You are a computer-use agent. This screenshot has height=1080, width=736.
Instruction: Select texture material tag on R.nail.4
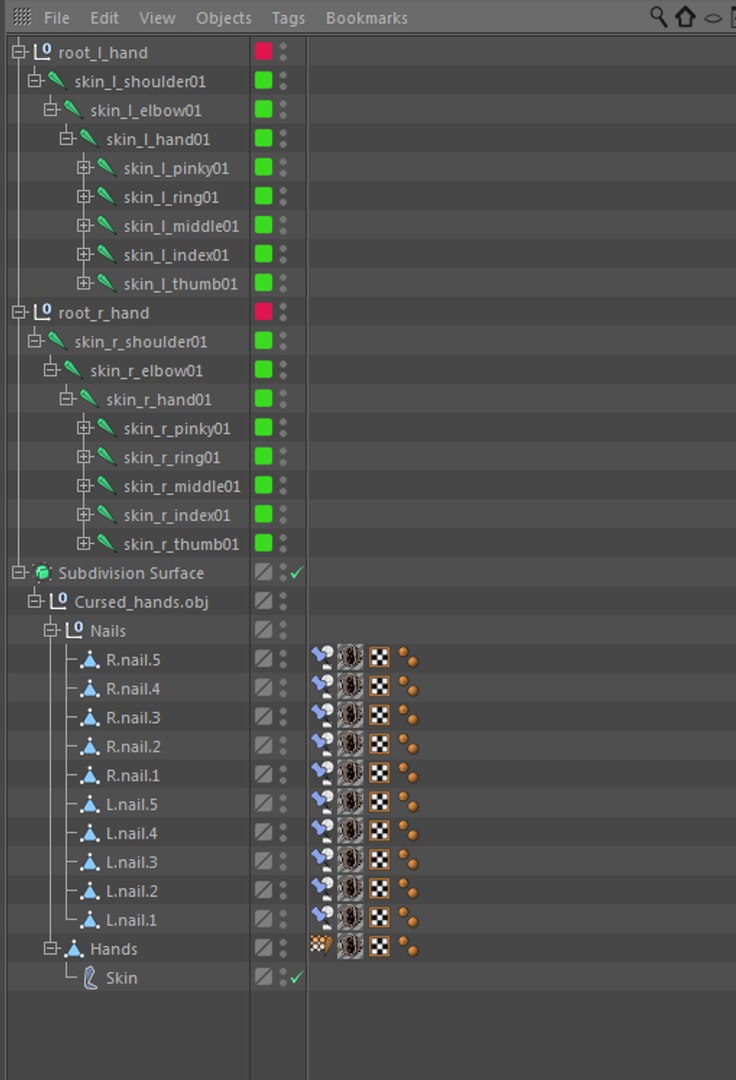click(350, 686)
